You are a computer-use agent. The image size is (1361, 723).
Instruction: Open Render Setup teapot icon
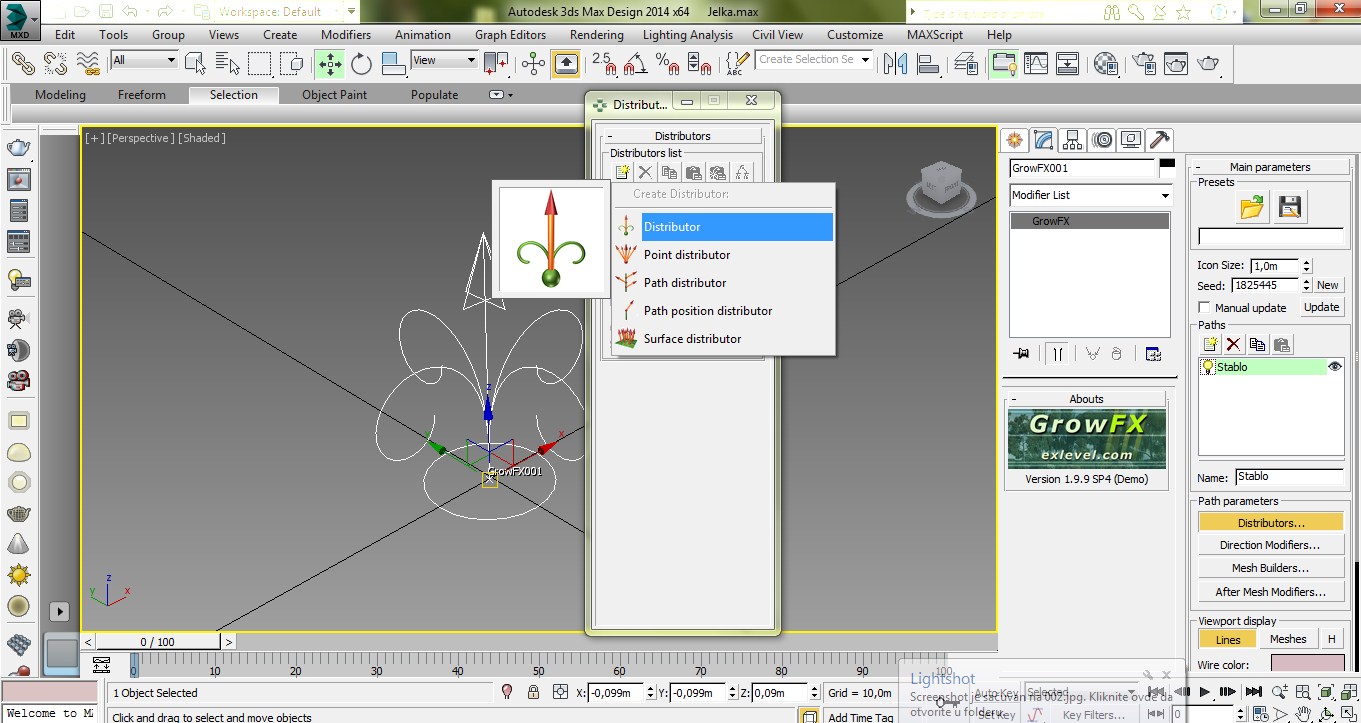tap(1143, 64)
